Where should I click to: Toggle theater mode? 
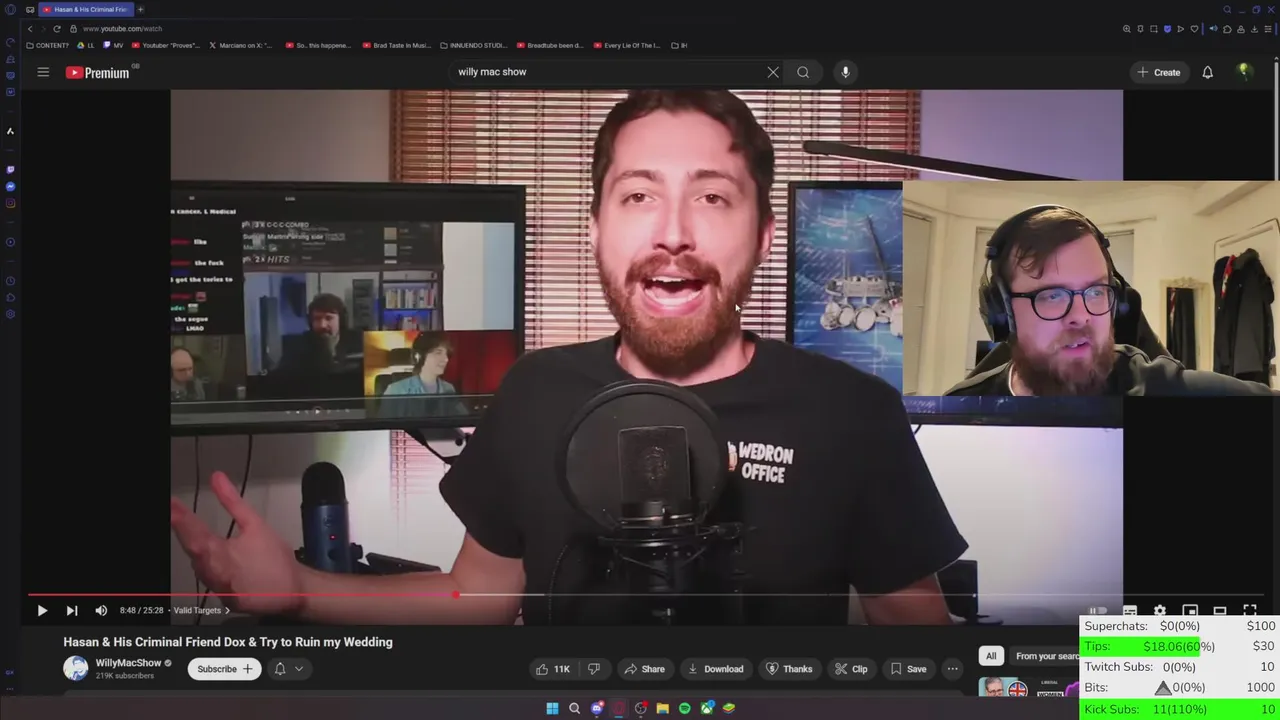[1220, 610]
